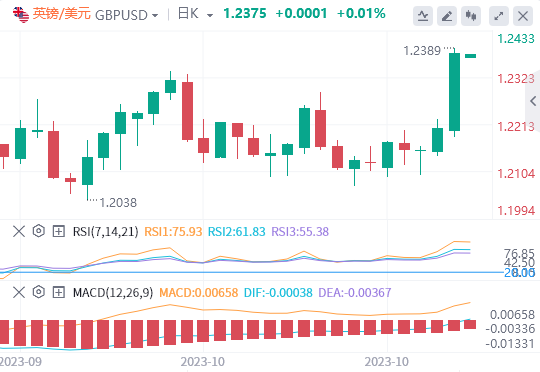Click the RSI2:61.83 value
The height and width of the screenshot is (372, 540).
coord(237,231)
